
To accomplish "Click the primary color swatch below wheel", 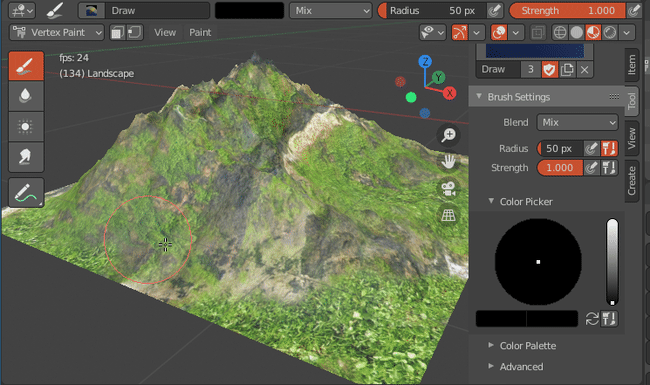I will tap(501, 319).
